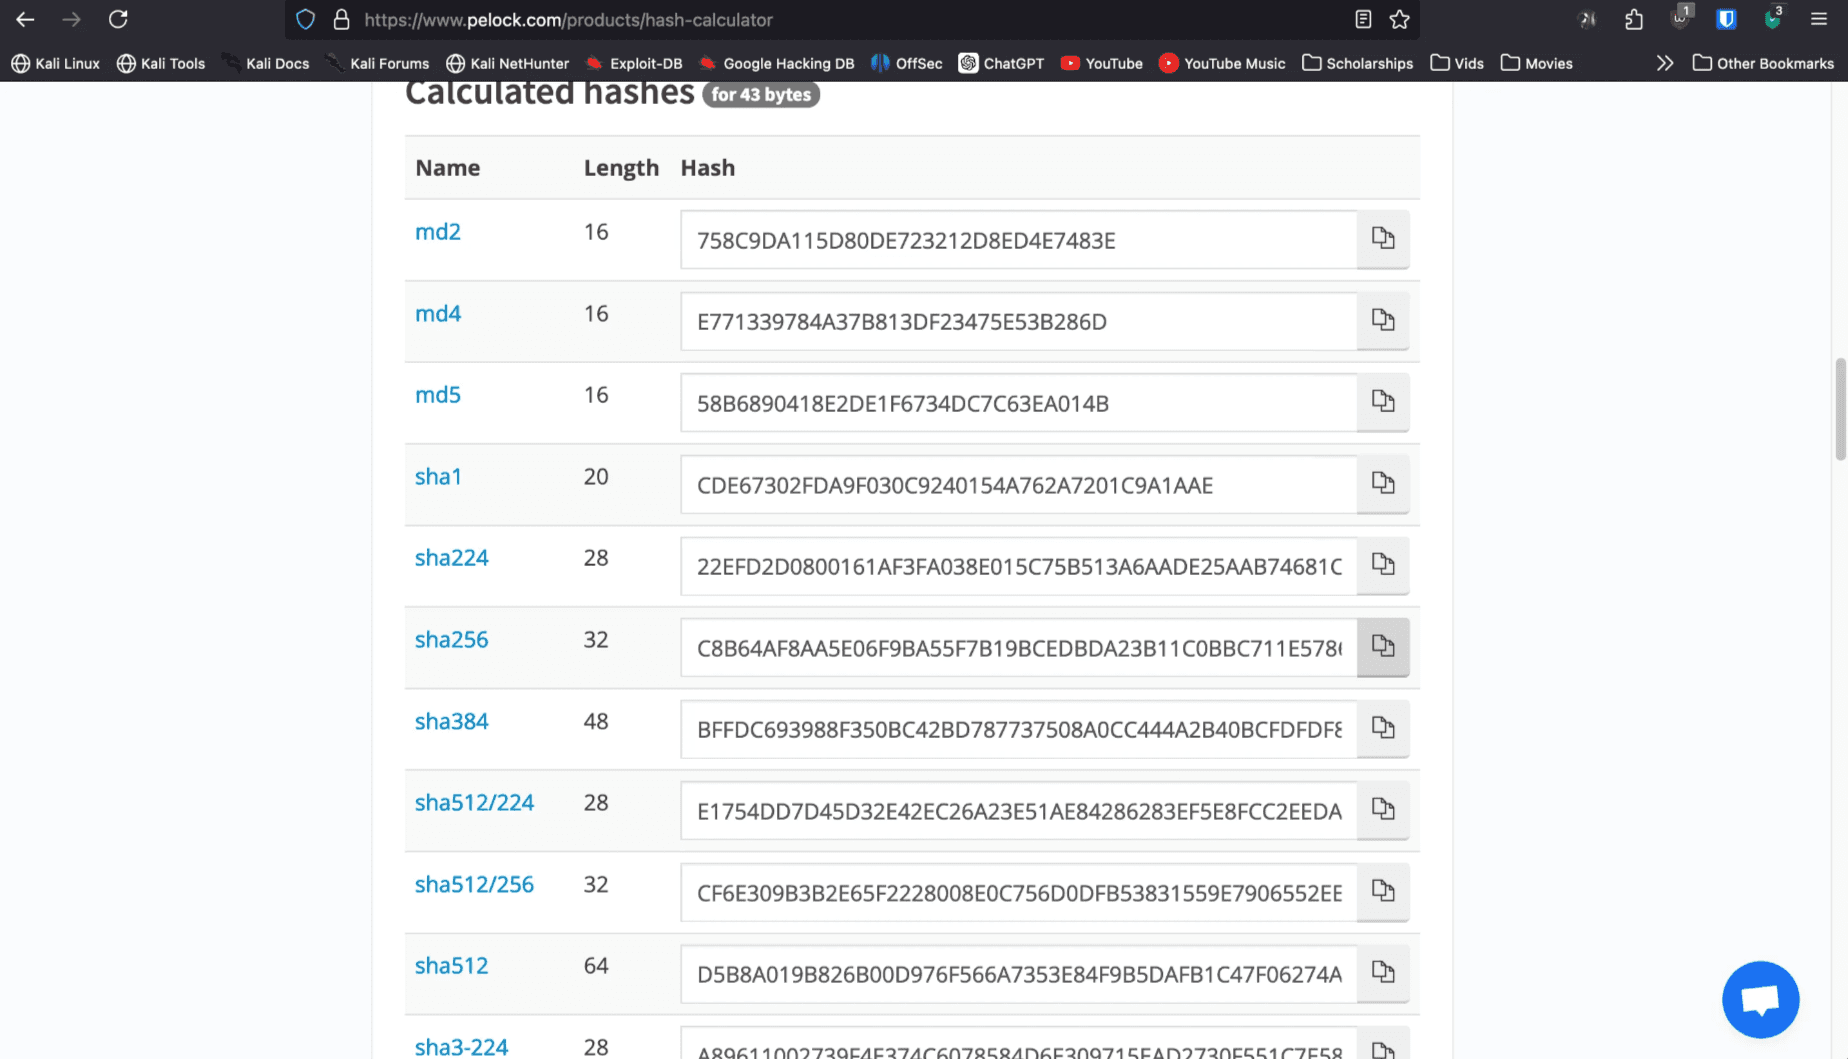Navigate back using the back arrow
The height and width of the screenshot is (1059, 1848).
pos(24,19)
